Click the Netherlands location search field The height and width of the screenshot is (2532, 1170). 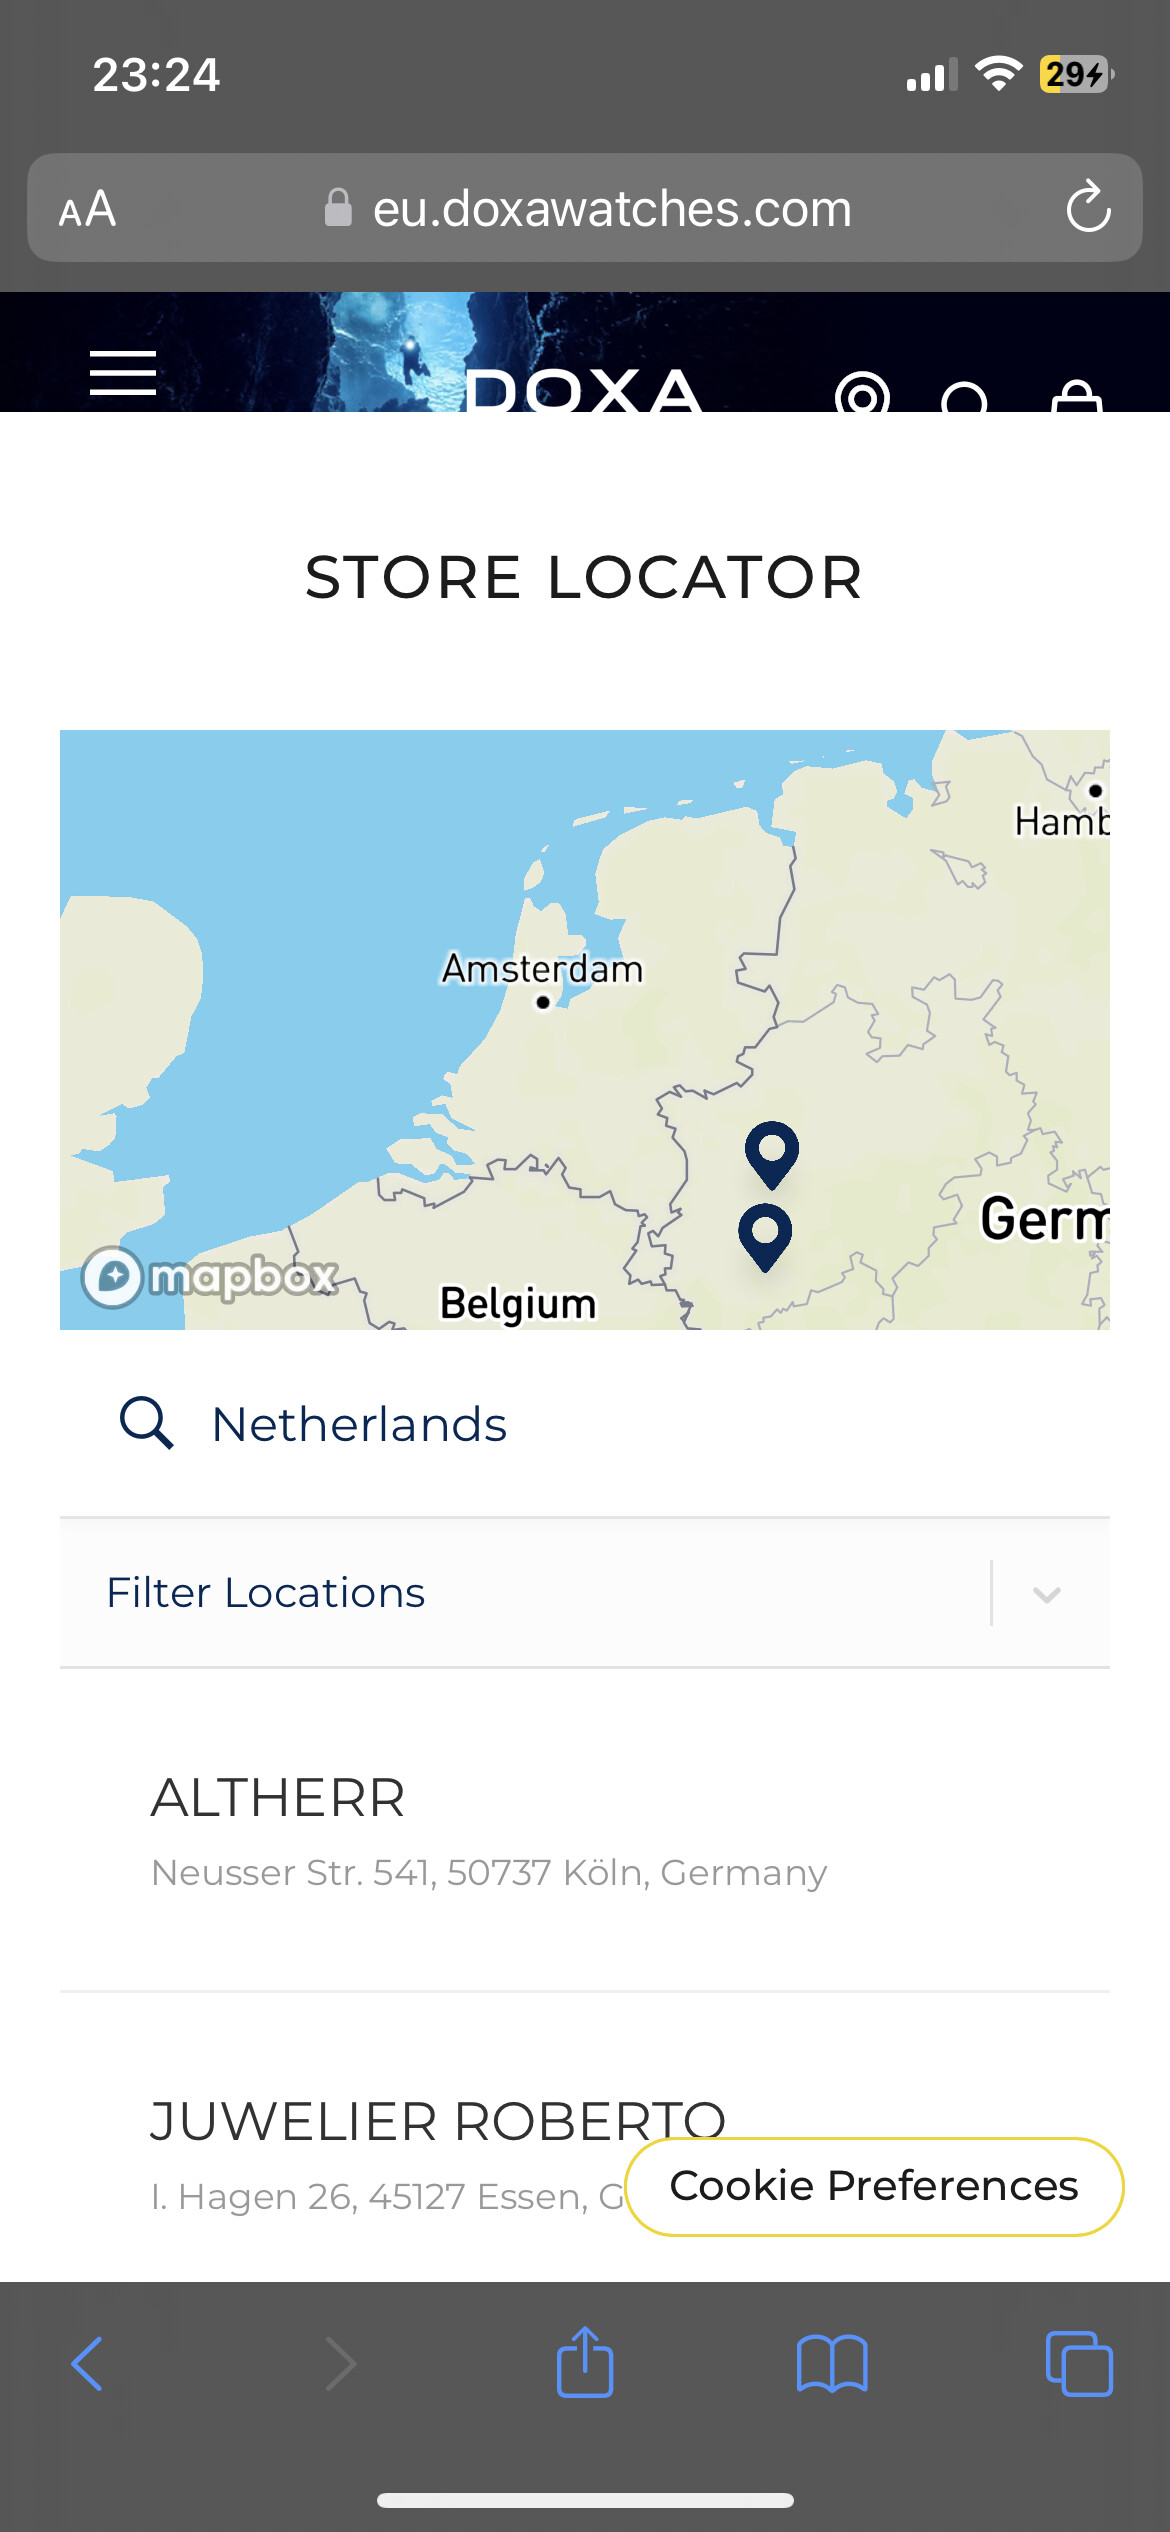(585, 1424)
